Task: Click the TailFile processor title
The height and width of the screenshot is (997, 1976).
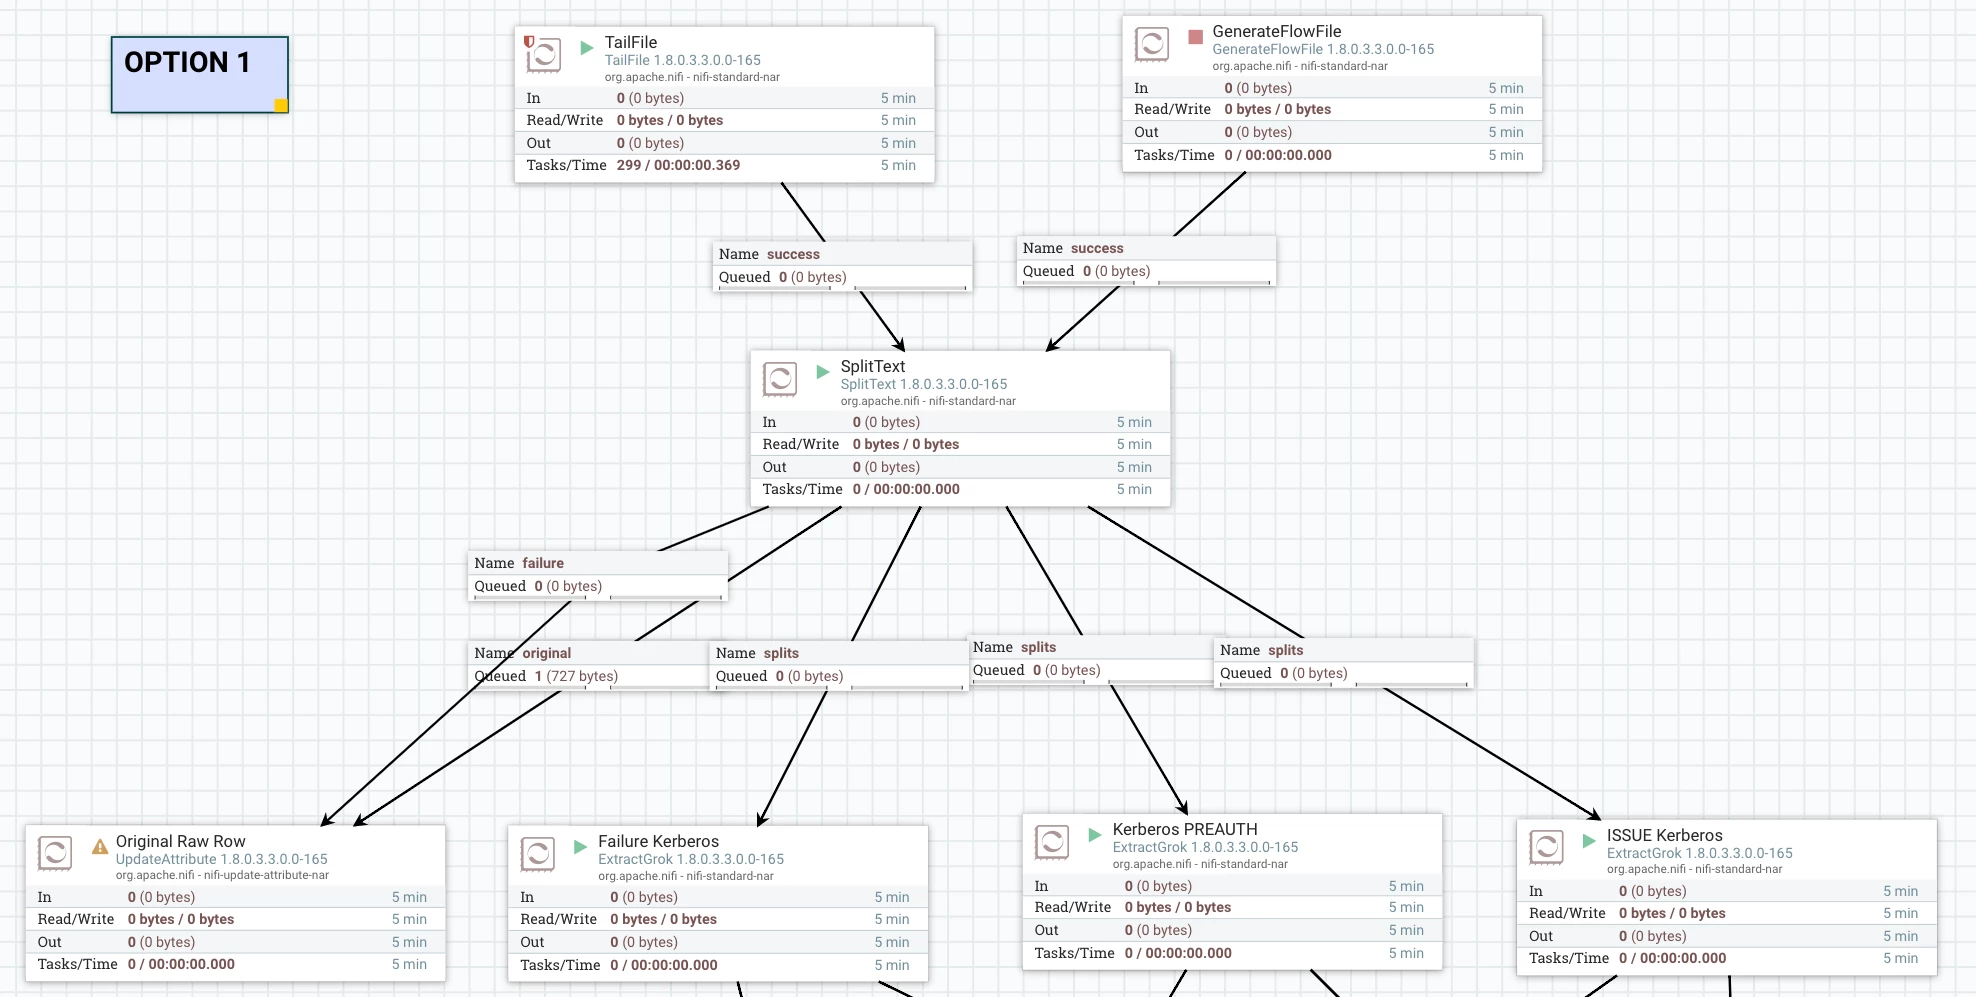Action: [x=631, y=42]
